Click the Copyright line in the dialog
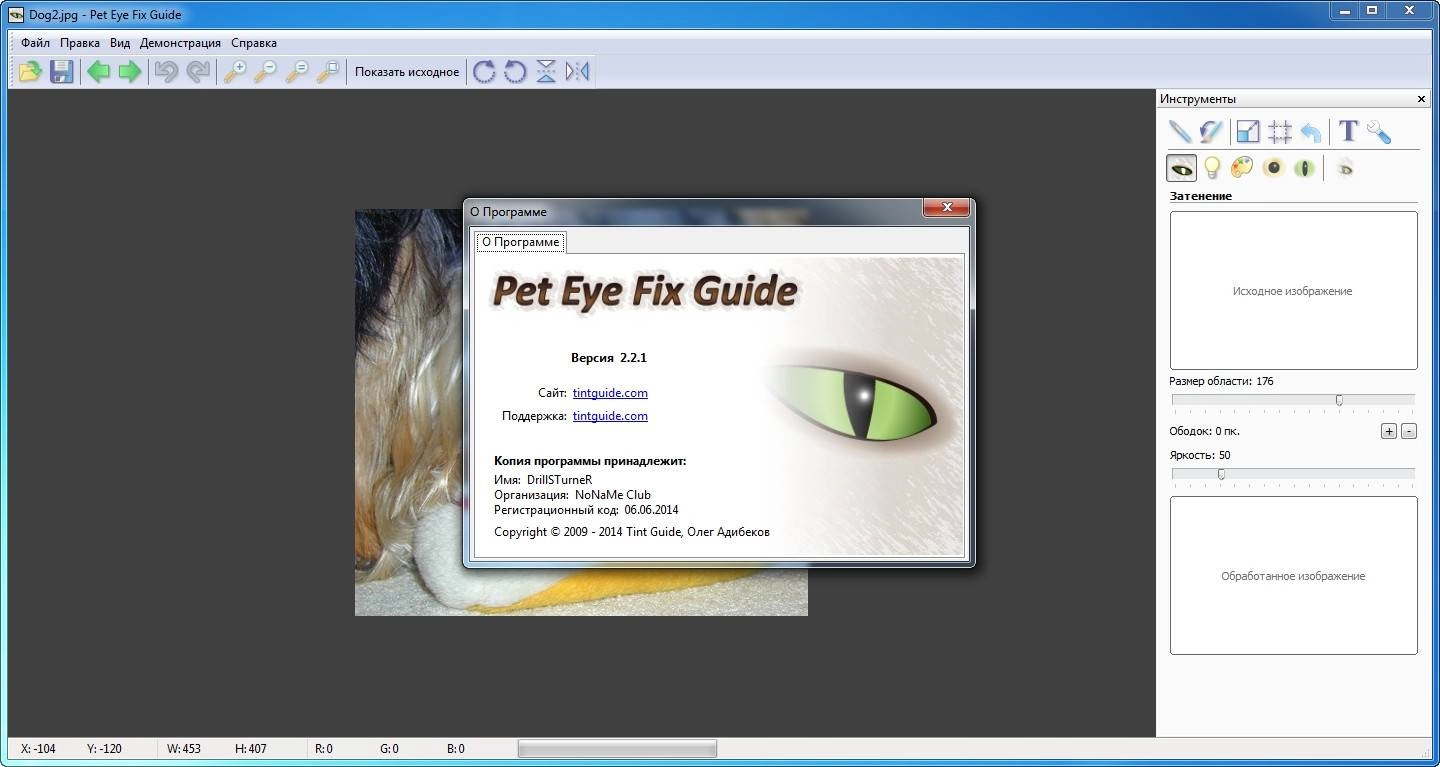1440x767 pixels. click(x=632, y=532)
